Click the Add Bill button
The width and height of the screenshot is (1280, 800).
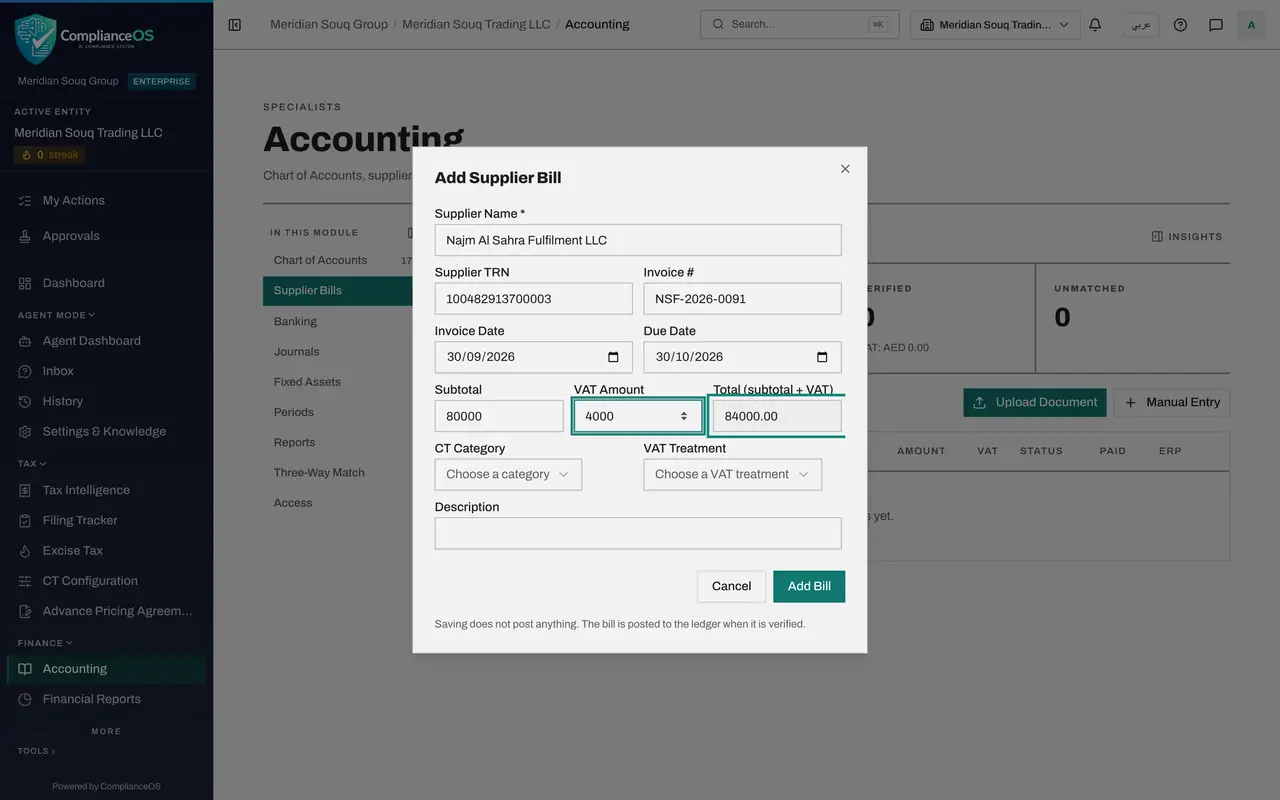[809, 587]
